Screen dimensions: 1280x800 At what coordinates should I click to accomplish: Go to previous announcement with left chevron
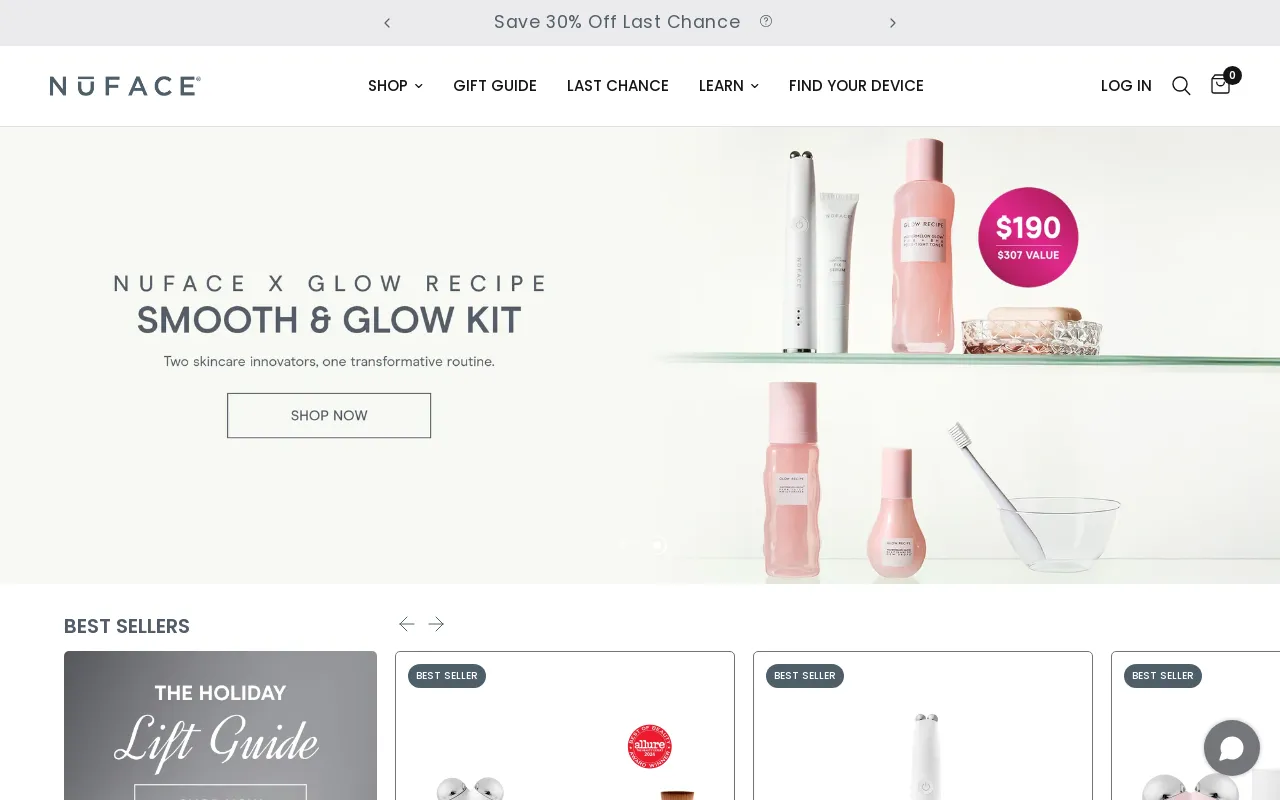point(387,23)
